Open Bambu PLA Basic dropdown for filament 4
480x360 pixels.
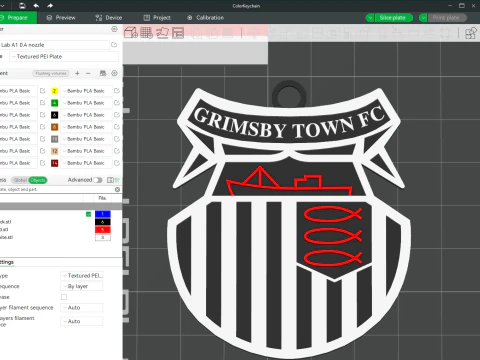86,103
